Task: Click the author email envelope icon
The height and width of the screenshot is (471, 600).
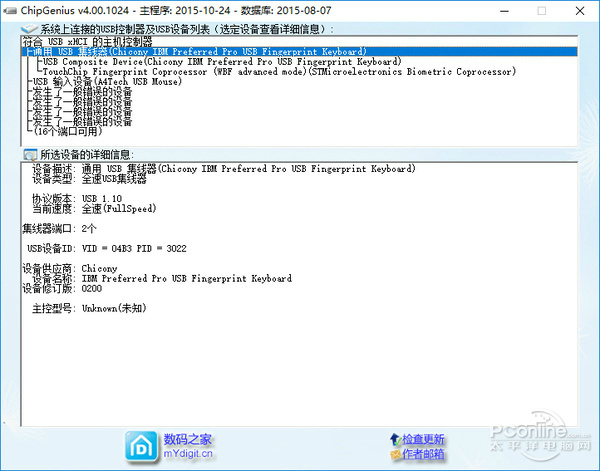Action: click(395, 454)
